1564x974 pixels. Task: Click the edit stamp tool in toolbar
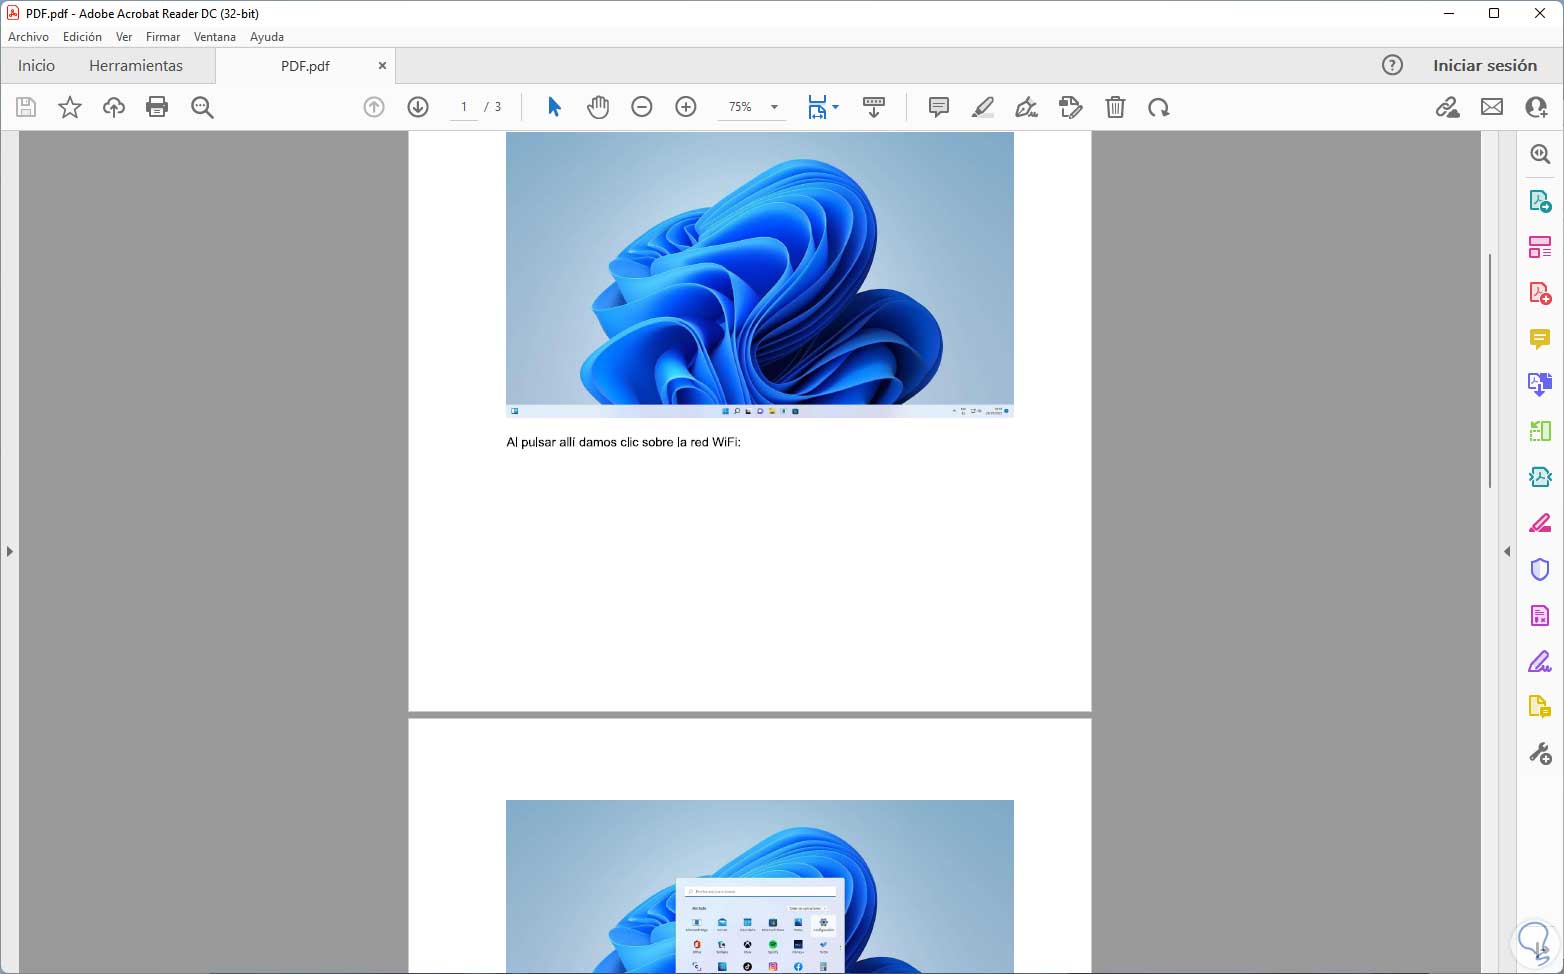(x=1070, y=107)
